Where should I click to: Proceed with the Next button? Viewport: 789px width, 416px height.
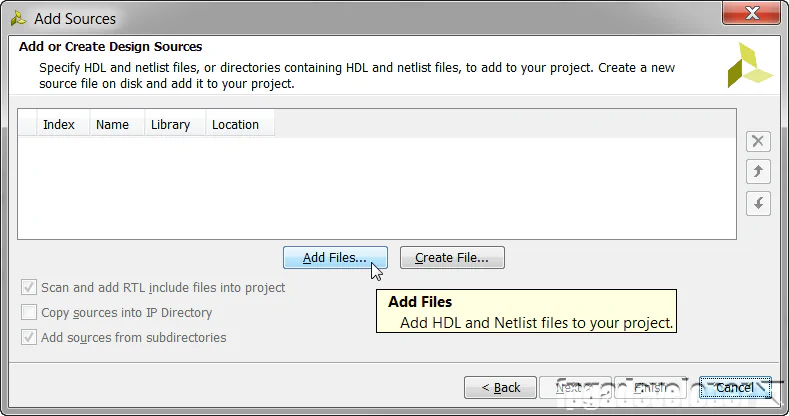pyautogui.click(x=575, y=387)
